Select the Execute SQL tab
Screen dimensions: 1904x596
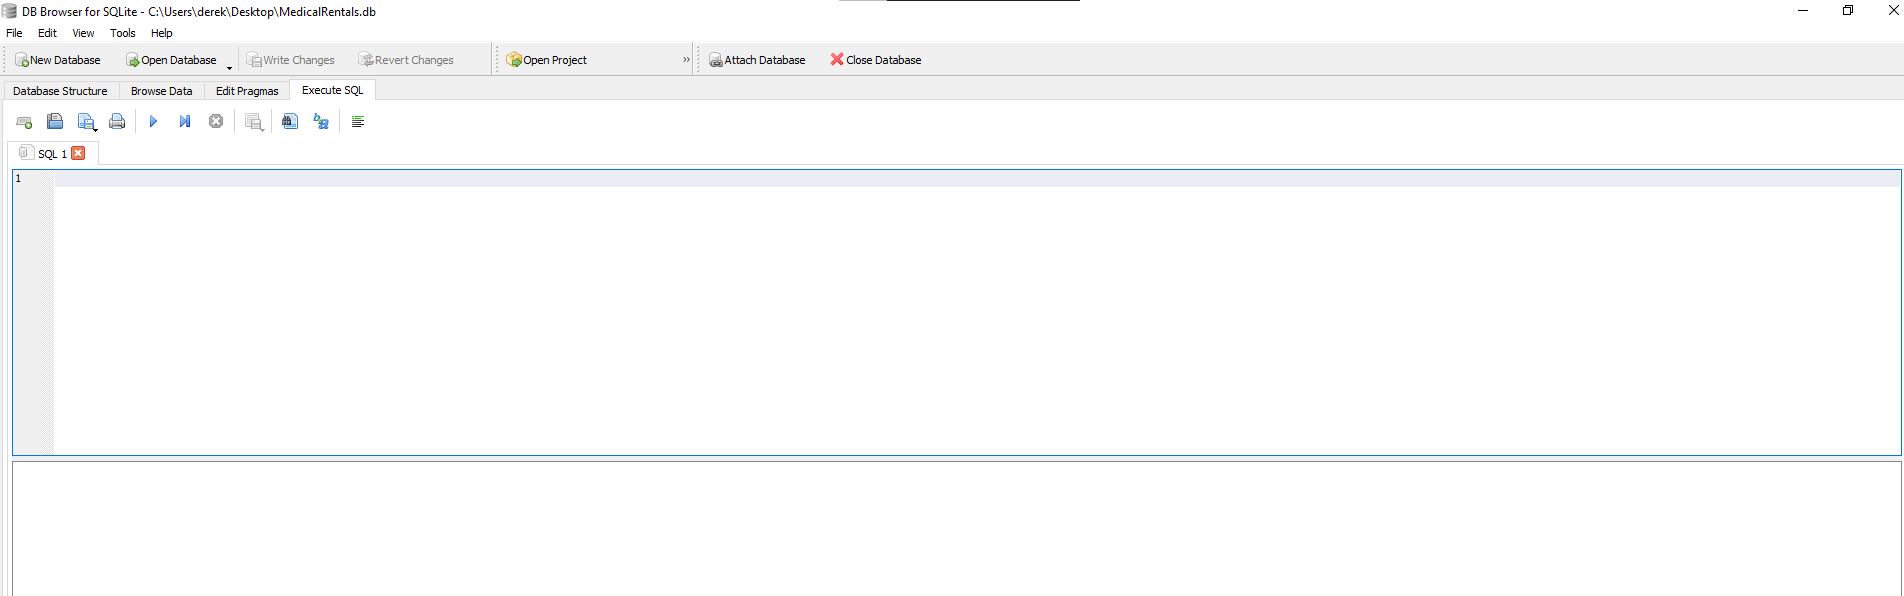tap(333, 90)
